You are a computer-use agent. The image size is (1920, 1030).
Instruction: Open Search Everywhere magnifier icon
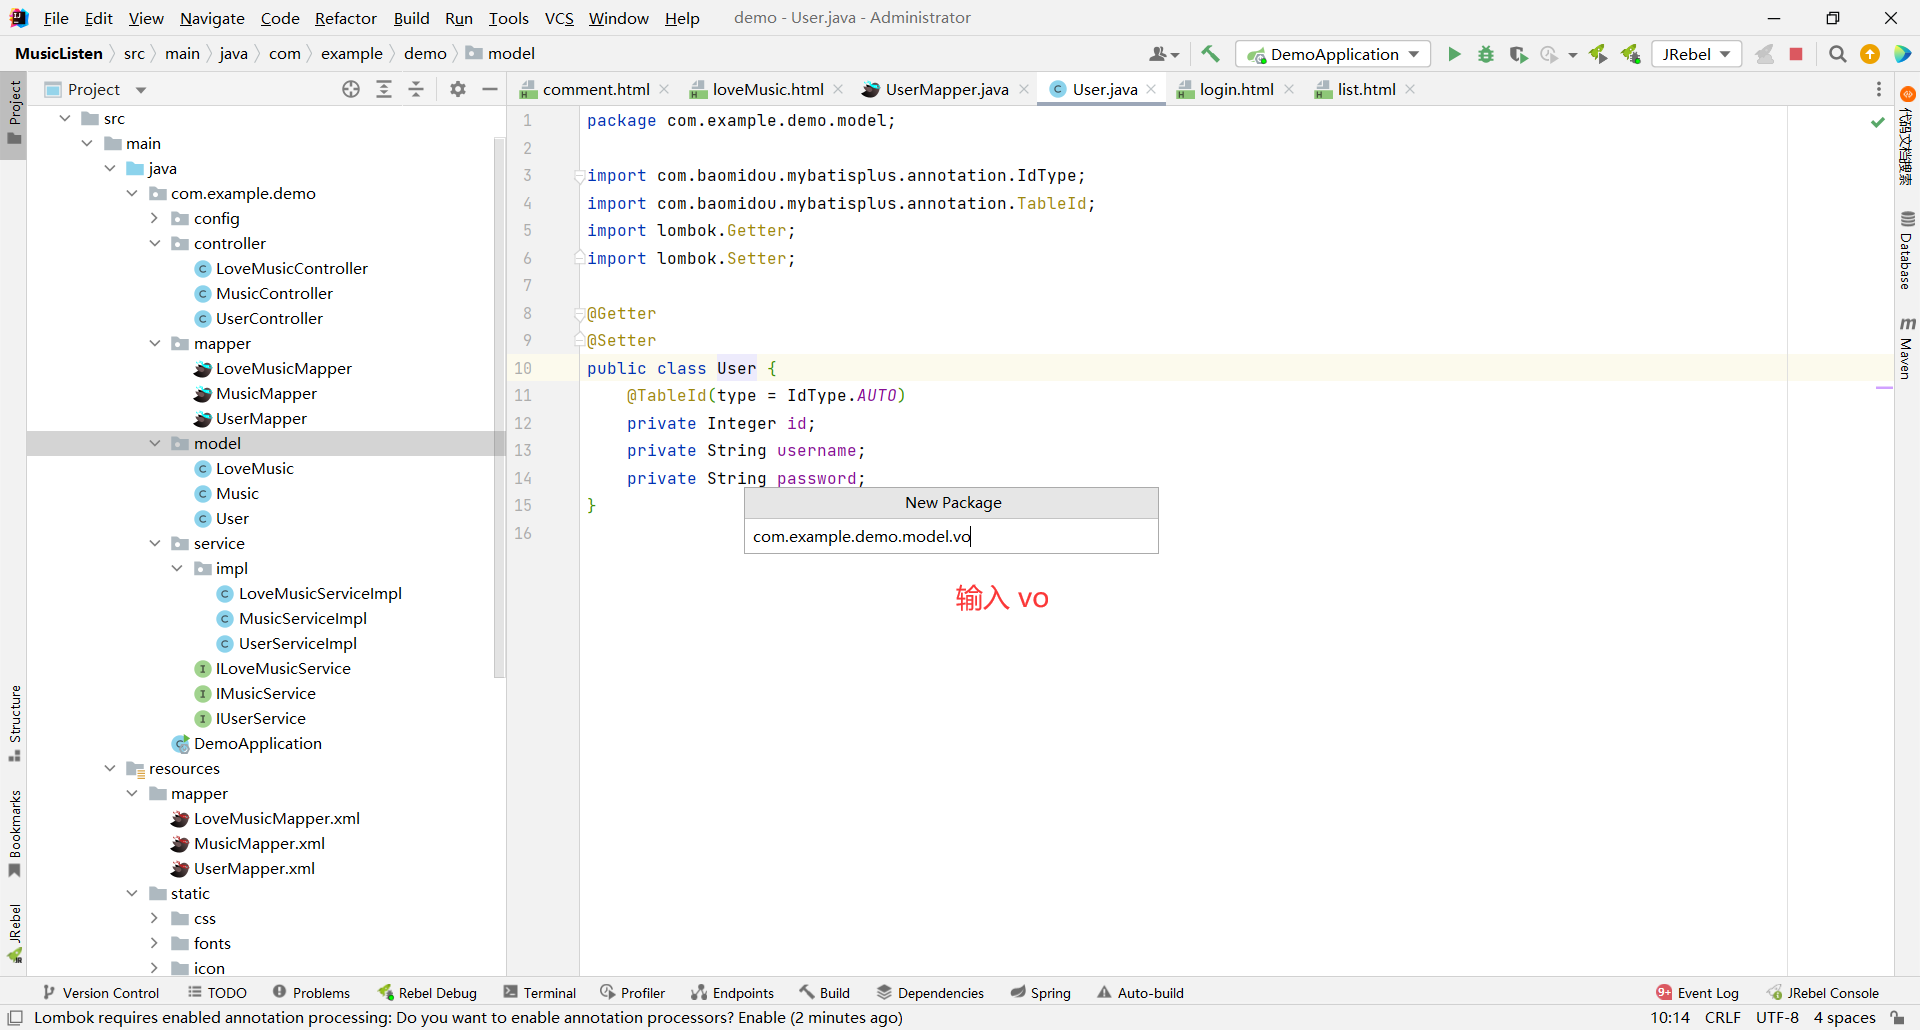click(x=1837, y=54)
